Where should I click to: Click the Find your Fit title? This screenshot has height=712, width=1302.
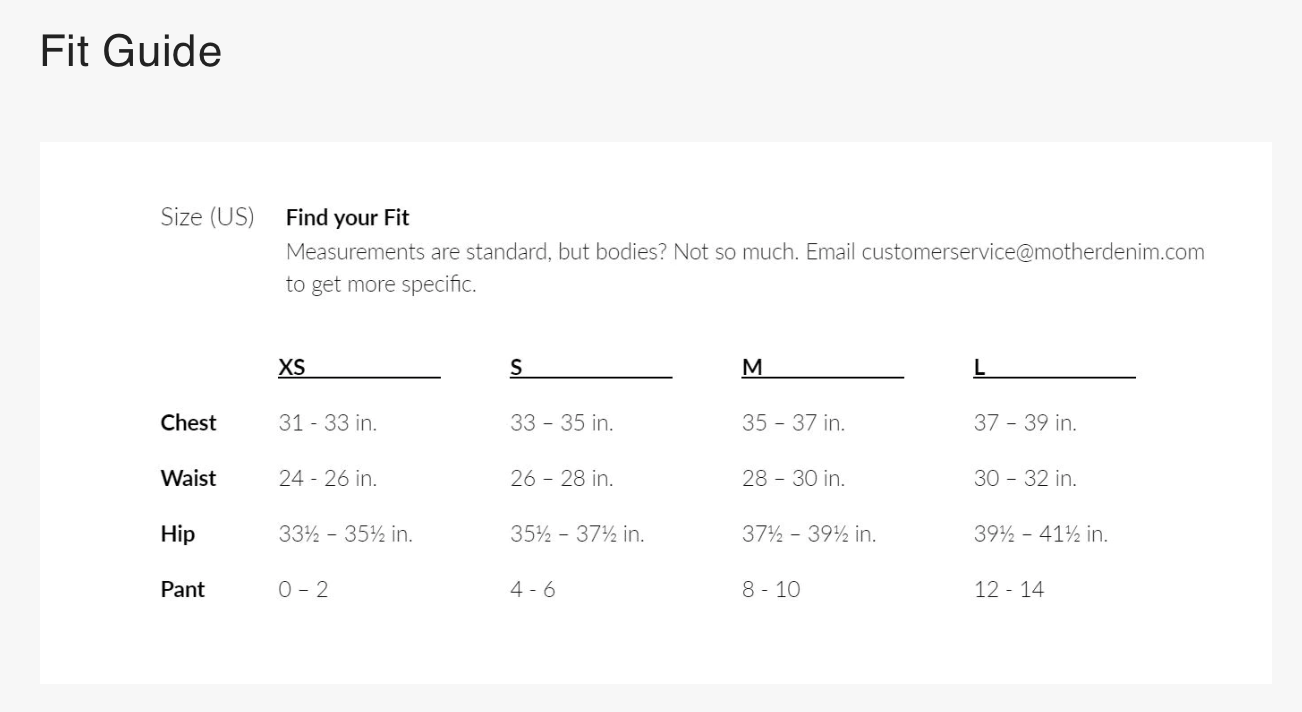(x=348, y=217)
